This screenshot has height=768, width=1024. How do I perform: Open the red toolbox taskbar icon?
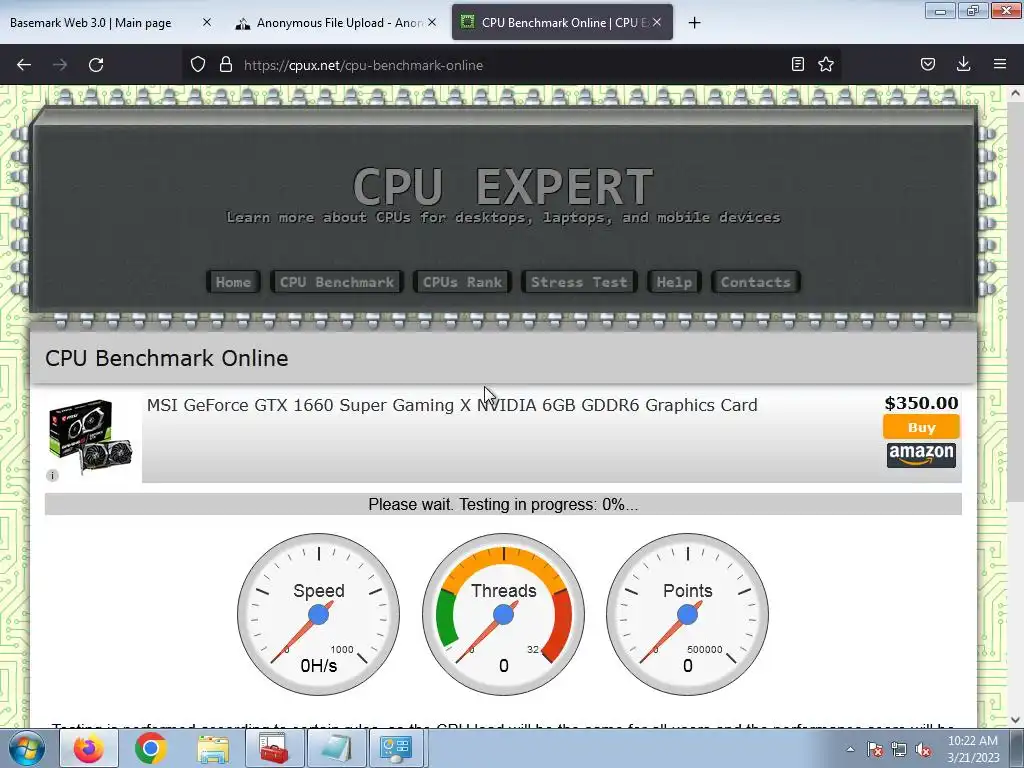point(274,748)
